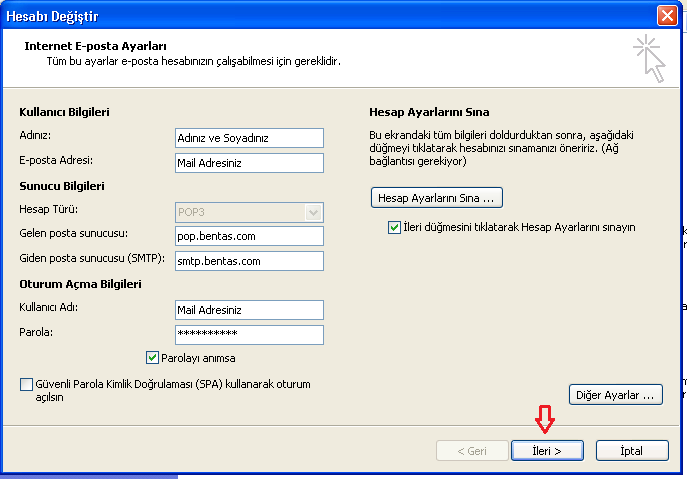Toggle the Parolayı anımsa checkbox

click(152, 358)
